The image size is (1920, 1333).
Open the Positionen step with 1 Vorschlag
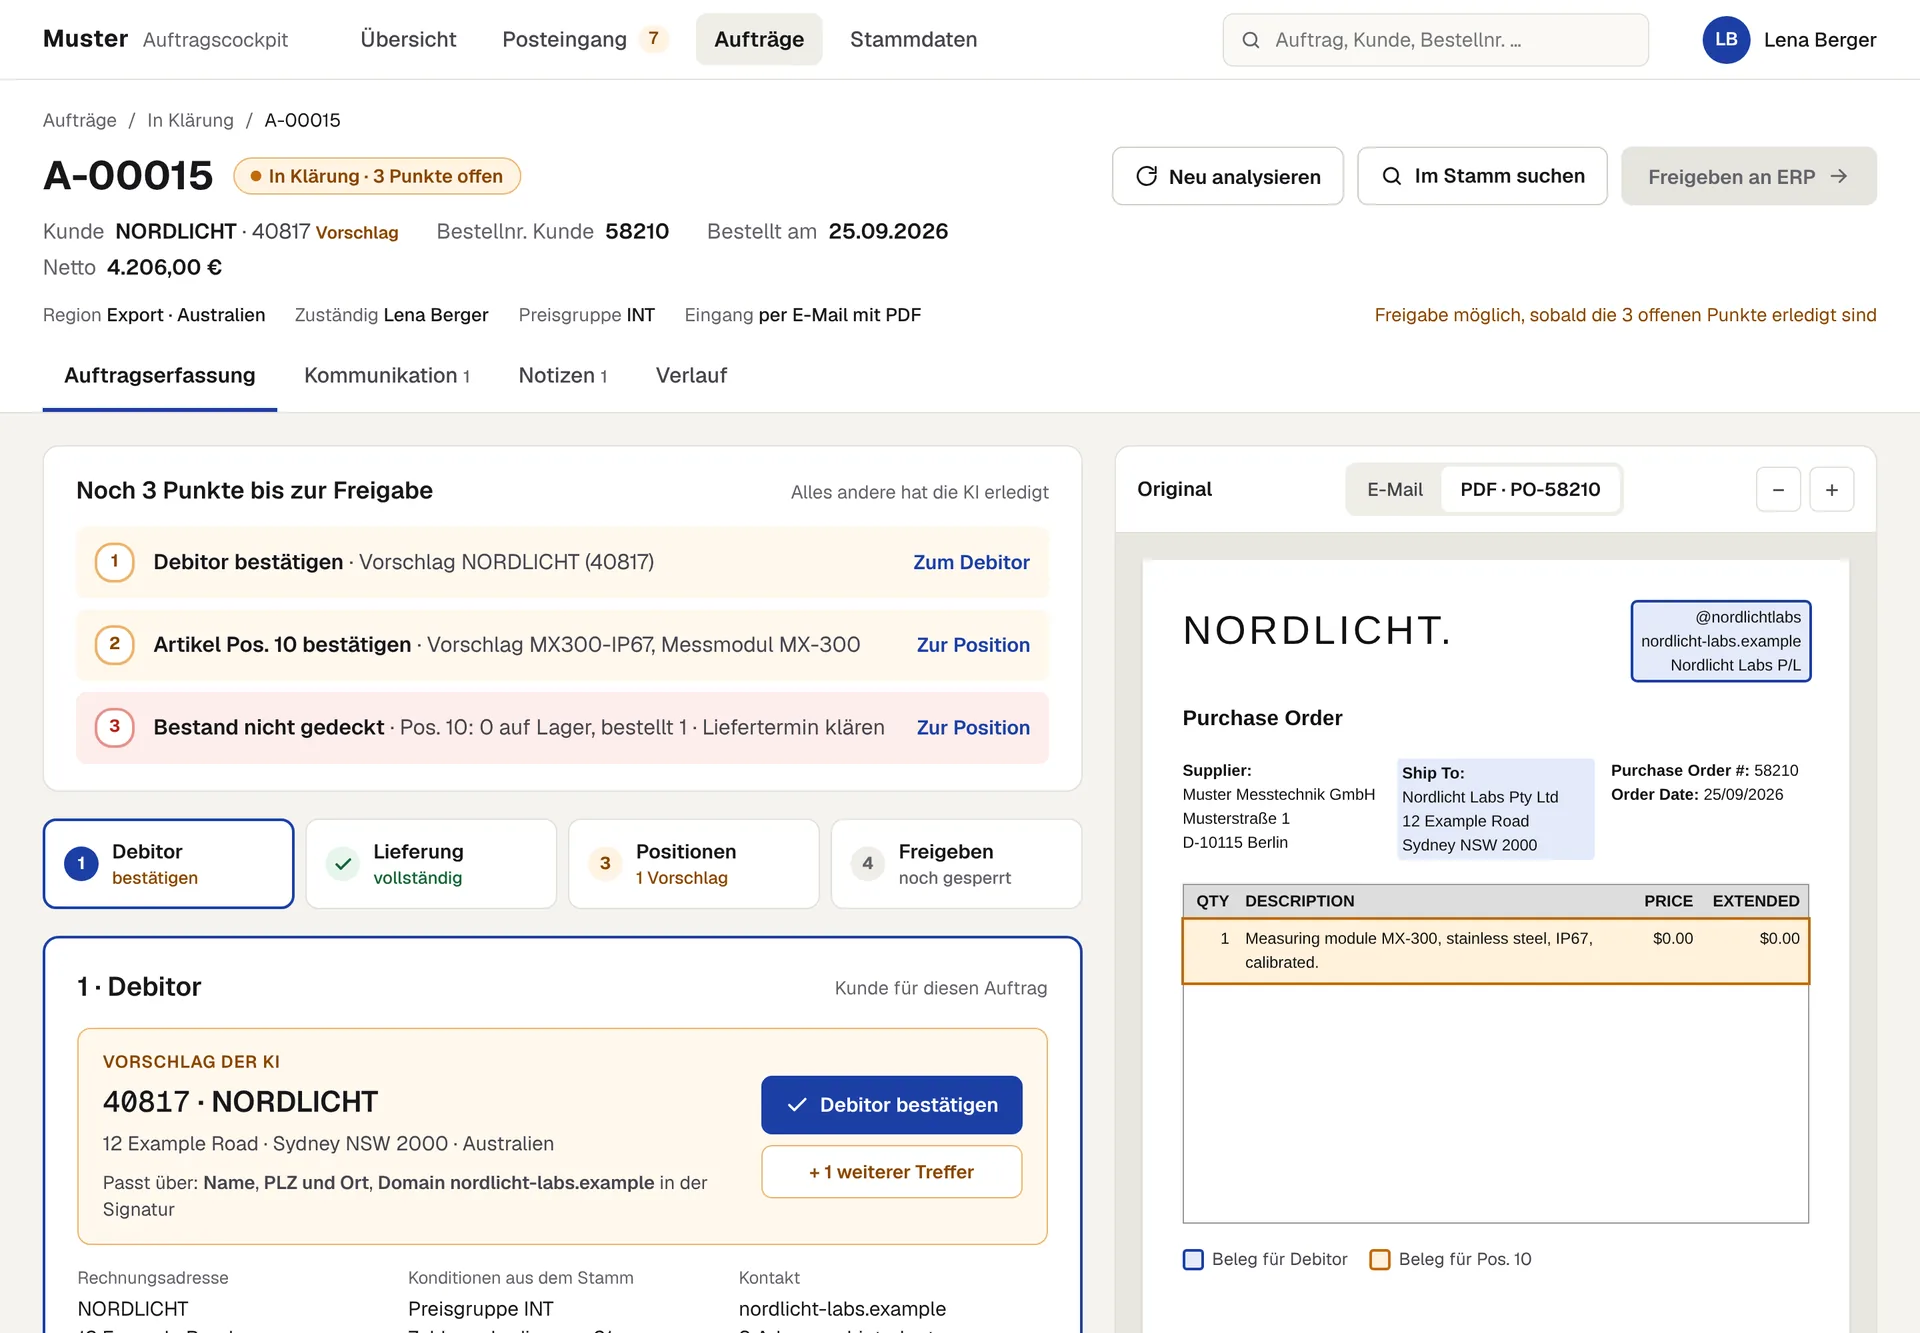[693, 864]
